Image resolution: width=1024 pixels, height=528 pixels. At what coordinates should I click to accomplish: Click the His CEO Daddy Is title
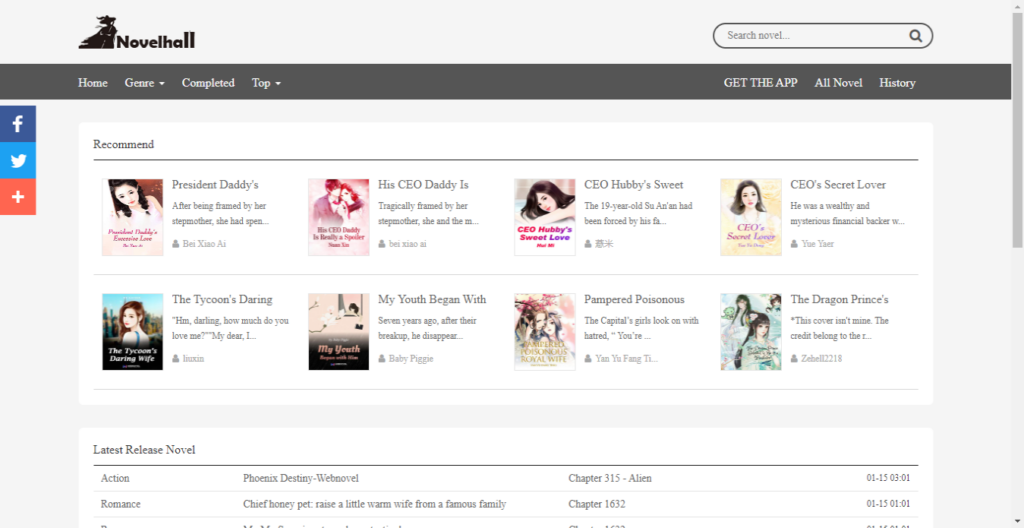pos(423,185)
